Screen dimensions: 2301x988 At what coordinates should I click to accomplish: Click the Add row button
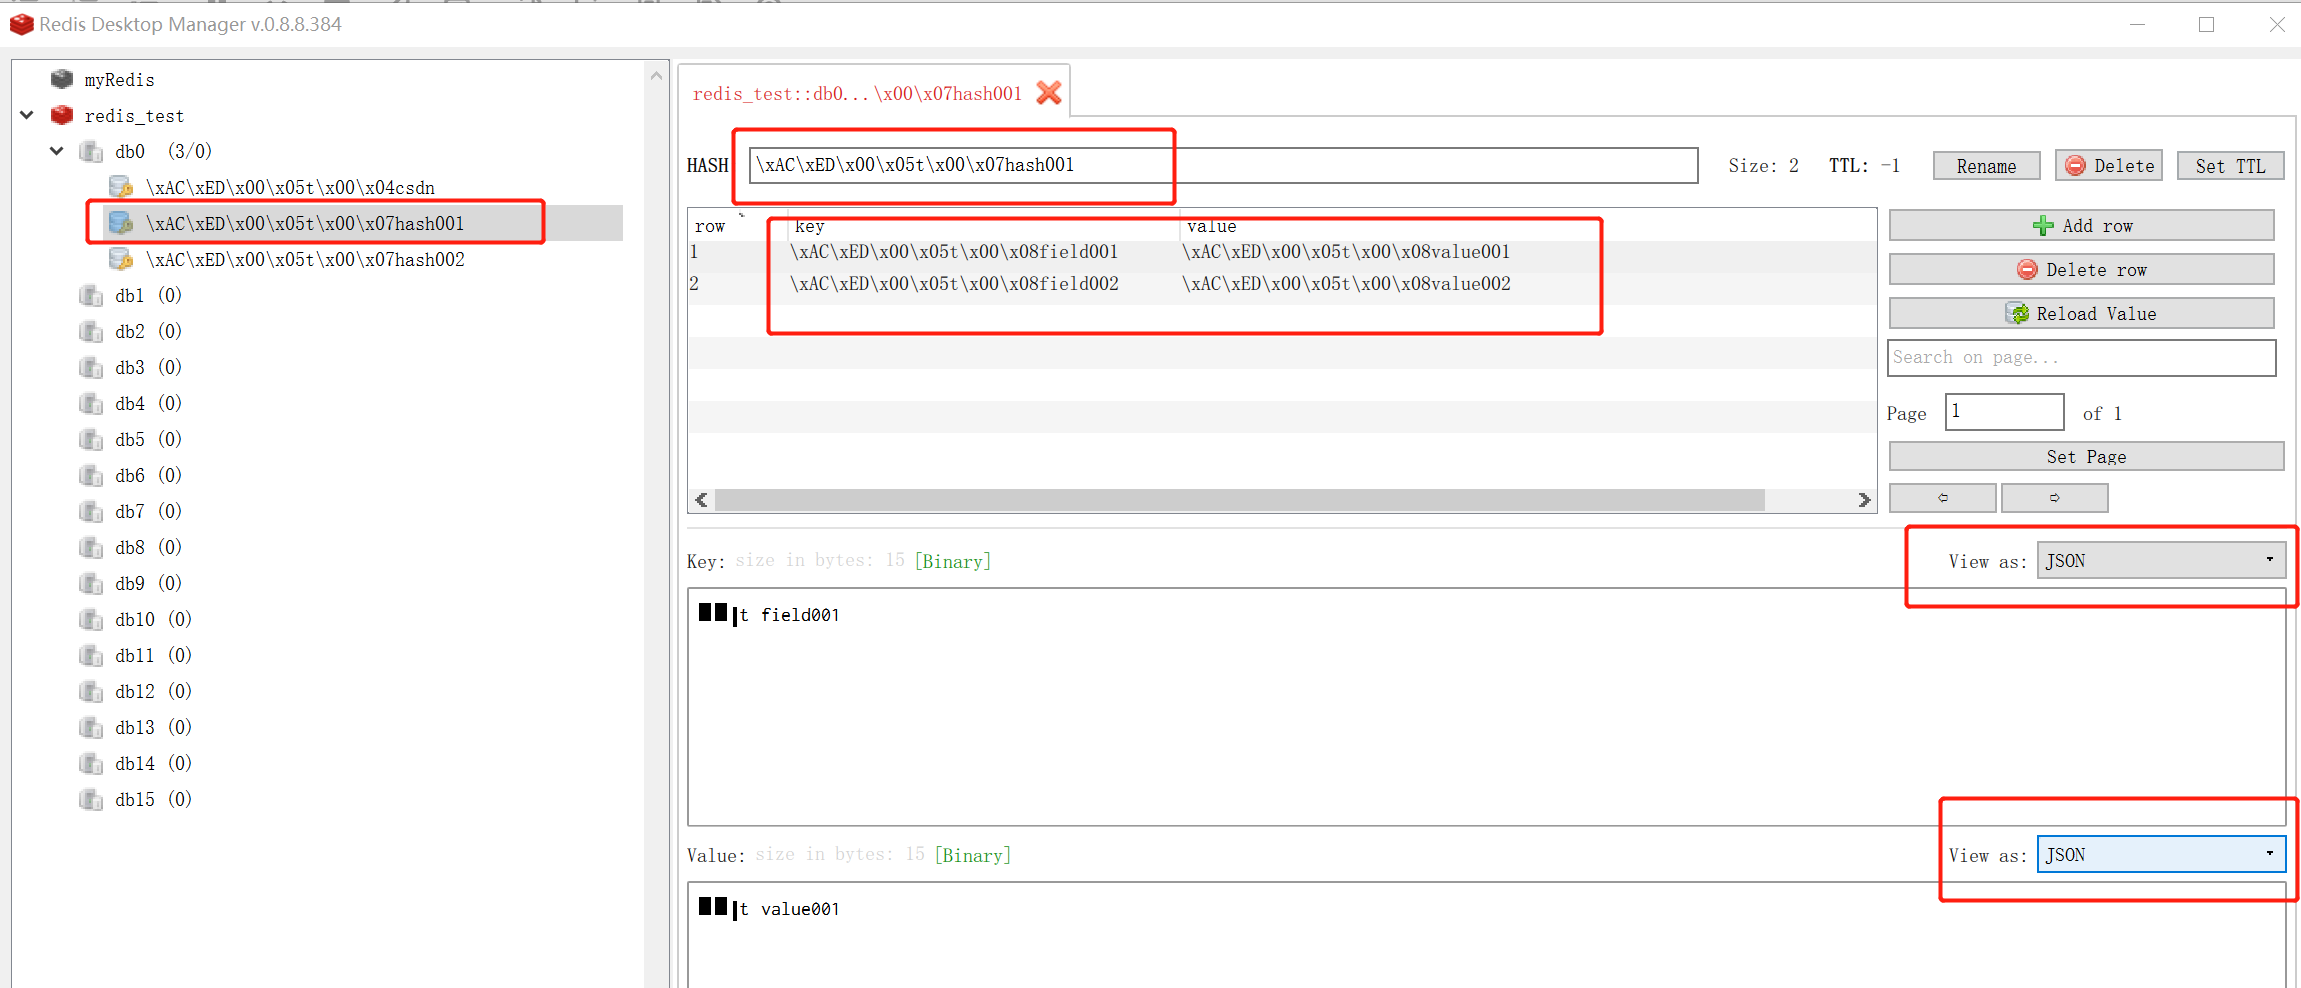2081,225
